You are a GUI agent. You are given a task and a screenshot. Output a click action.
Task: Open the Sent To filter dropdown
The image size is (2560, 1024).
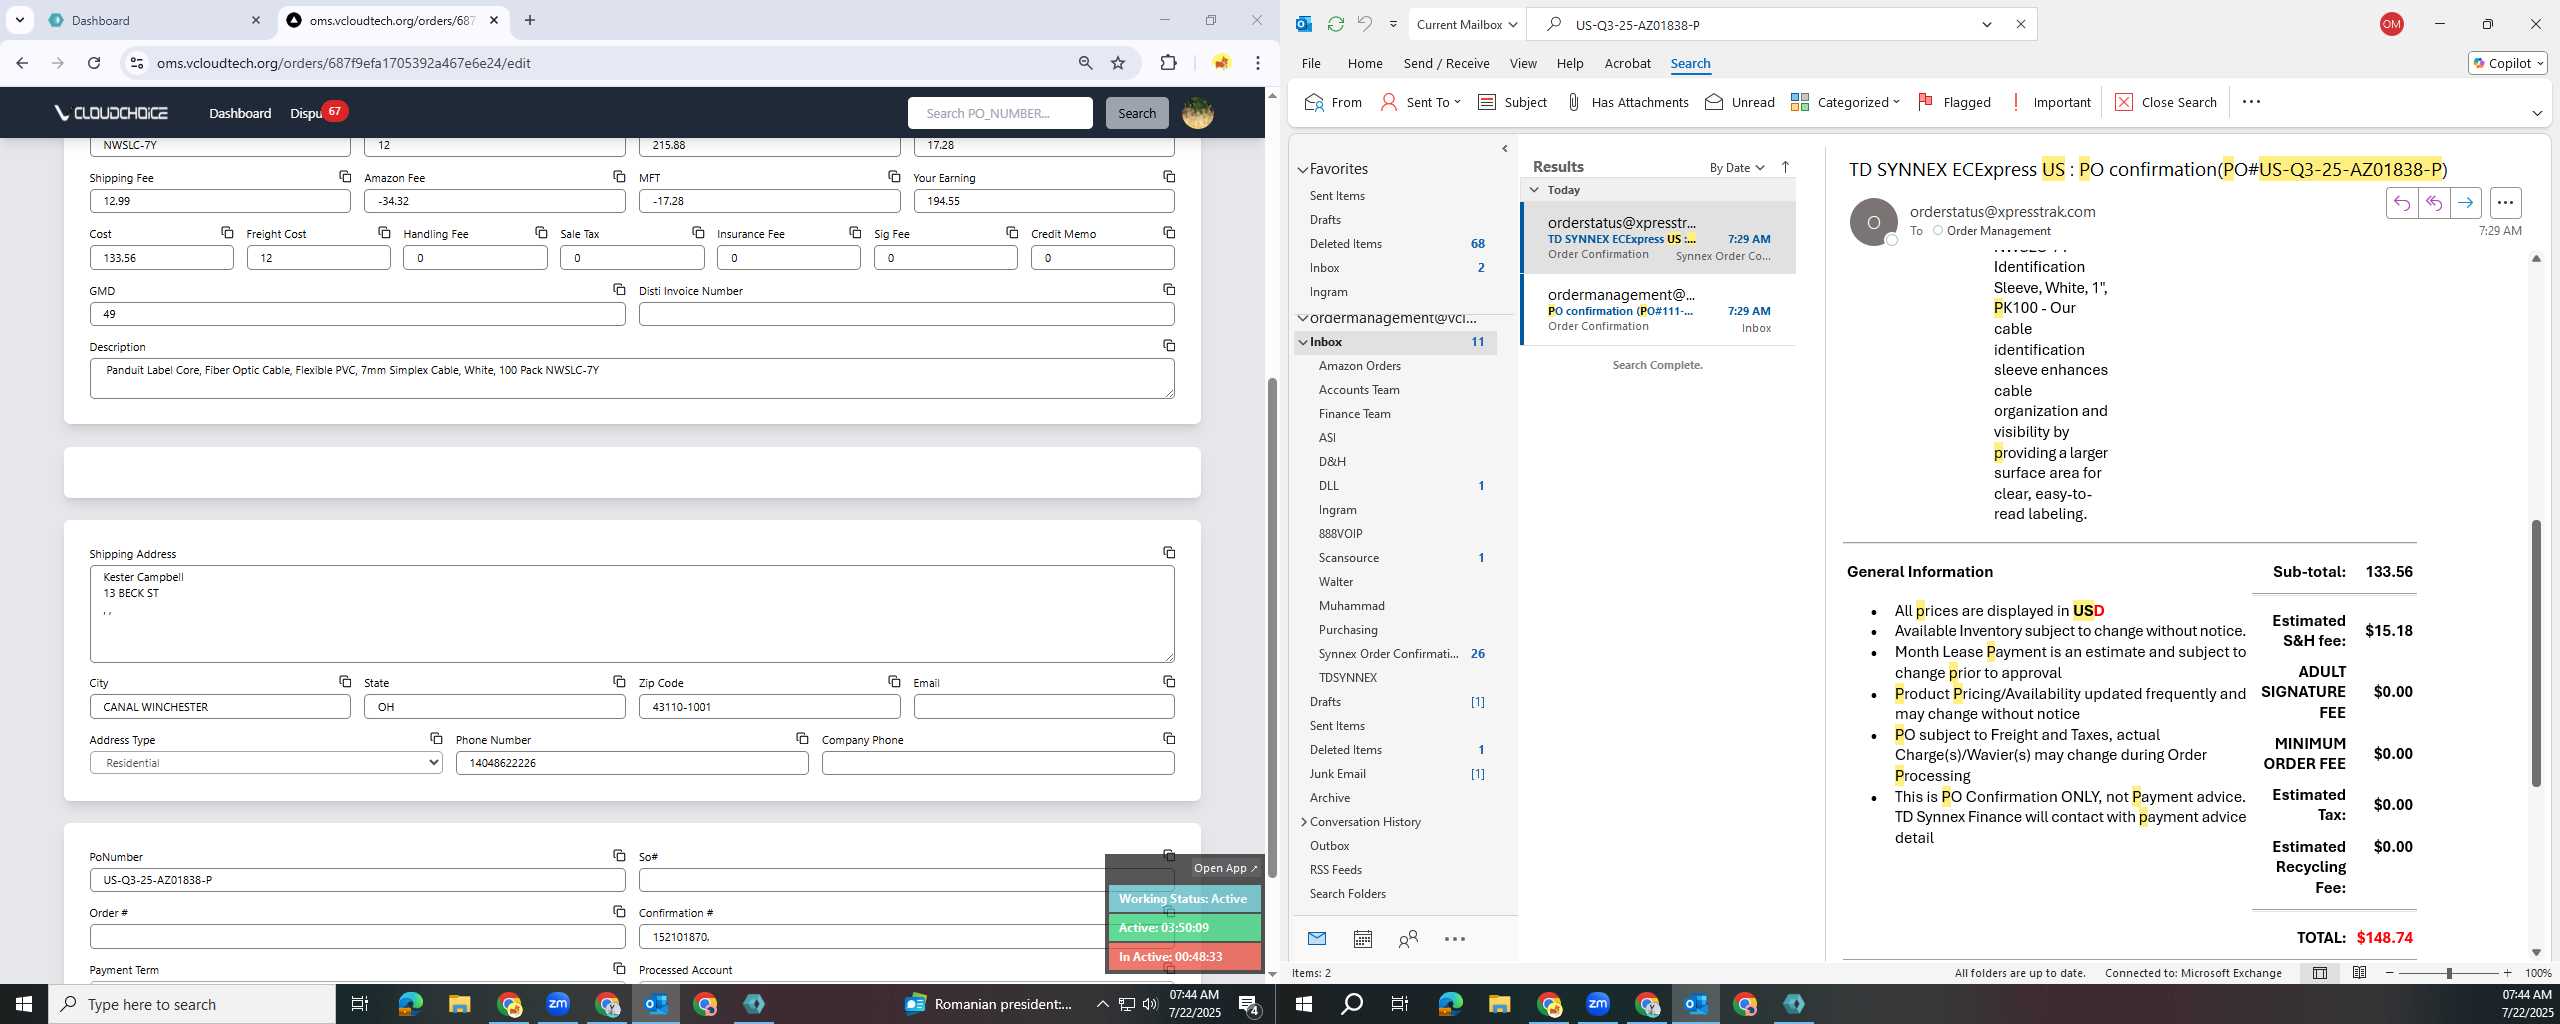coord(1420,102)
